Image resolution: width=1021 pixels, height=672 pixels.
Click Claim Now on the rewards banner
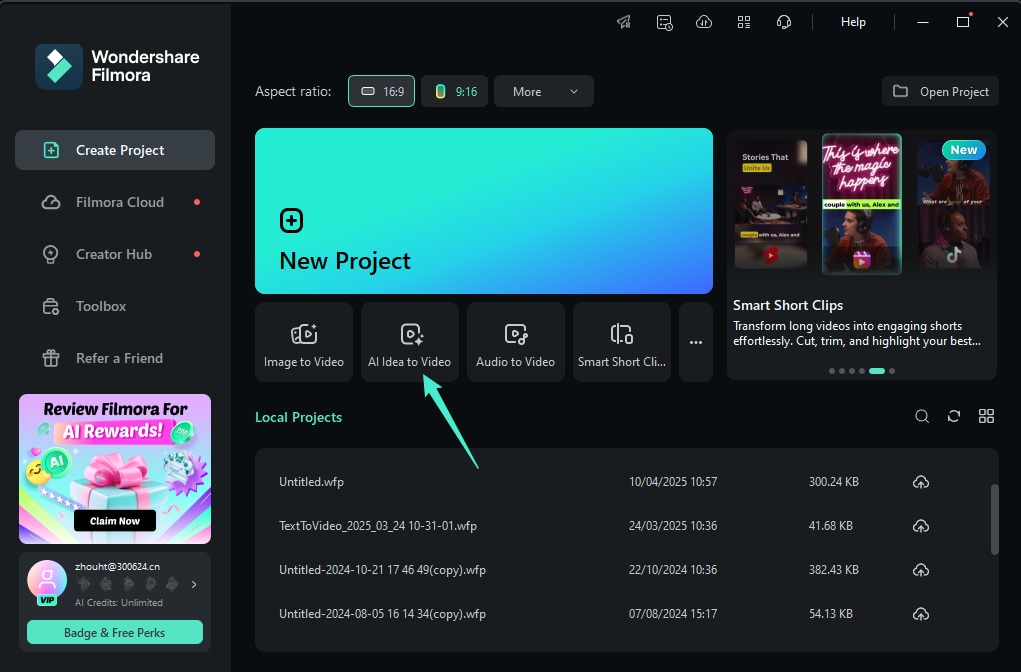point(115,521)
